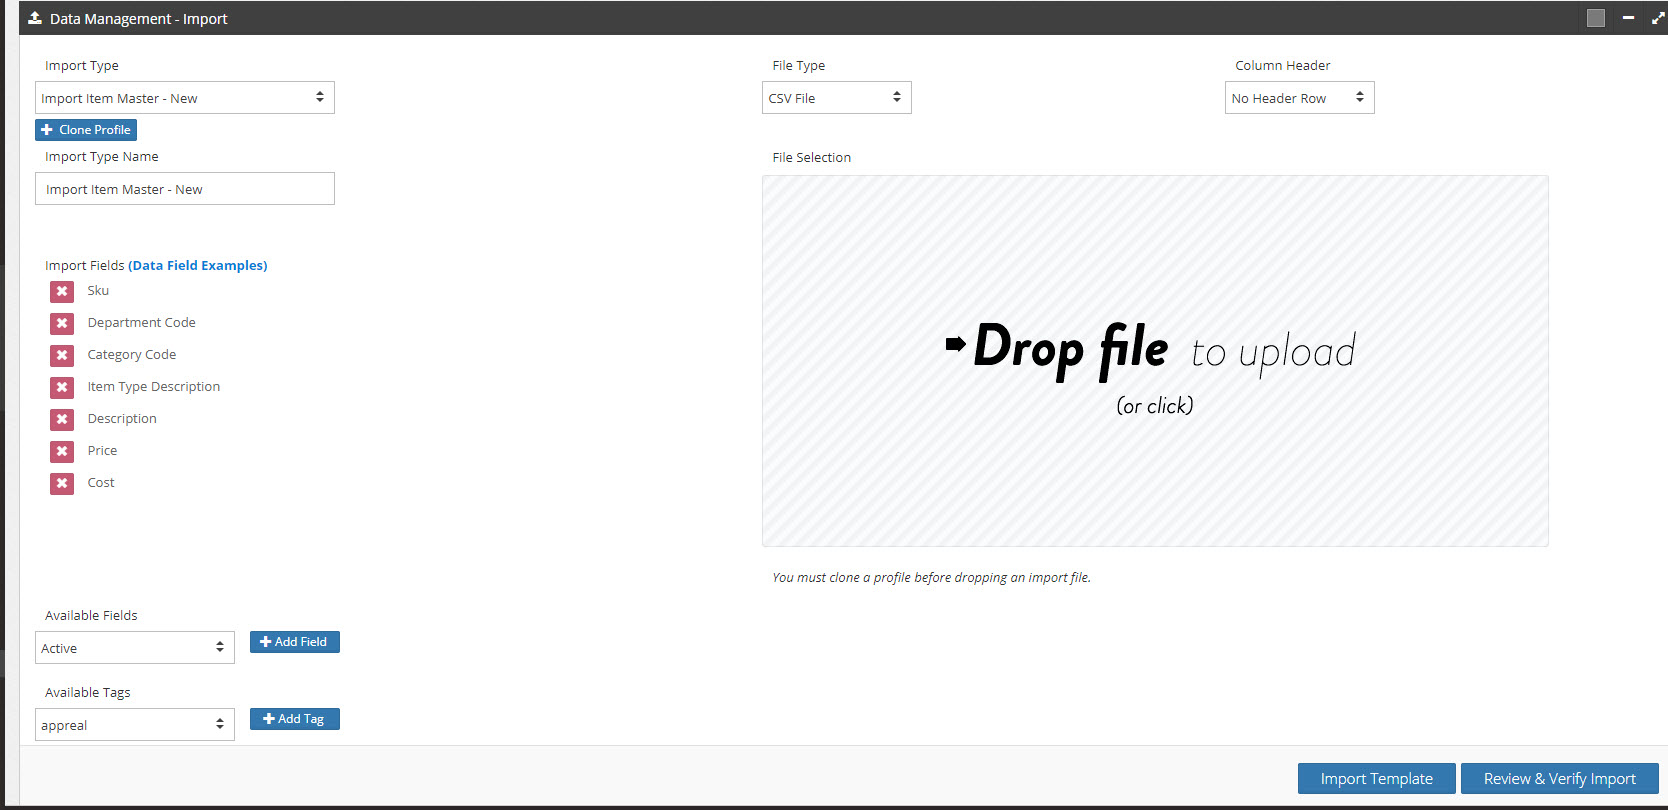This screenshot has width=1668, height=810.
Task: Remove the Category Code import field
Action: [62, 355]
